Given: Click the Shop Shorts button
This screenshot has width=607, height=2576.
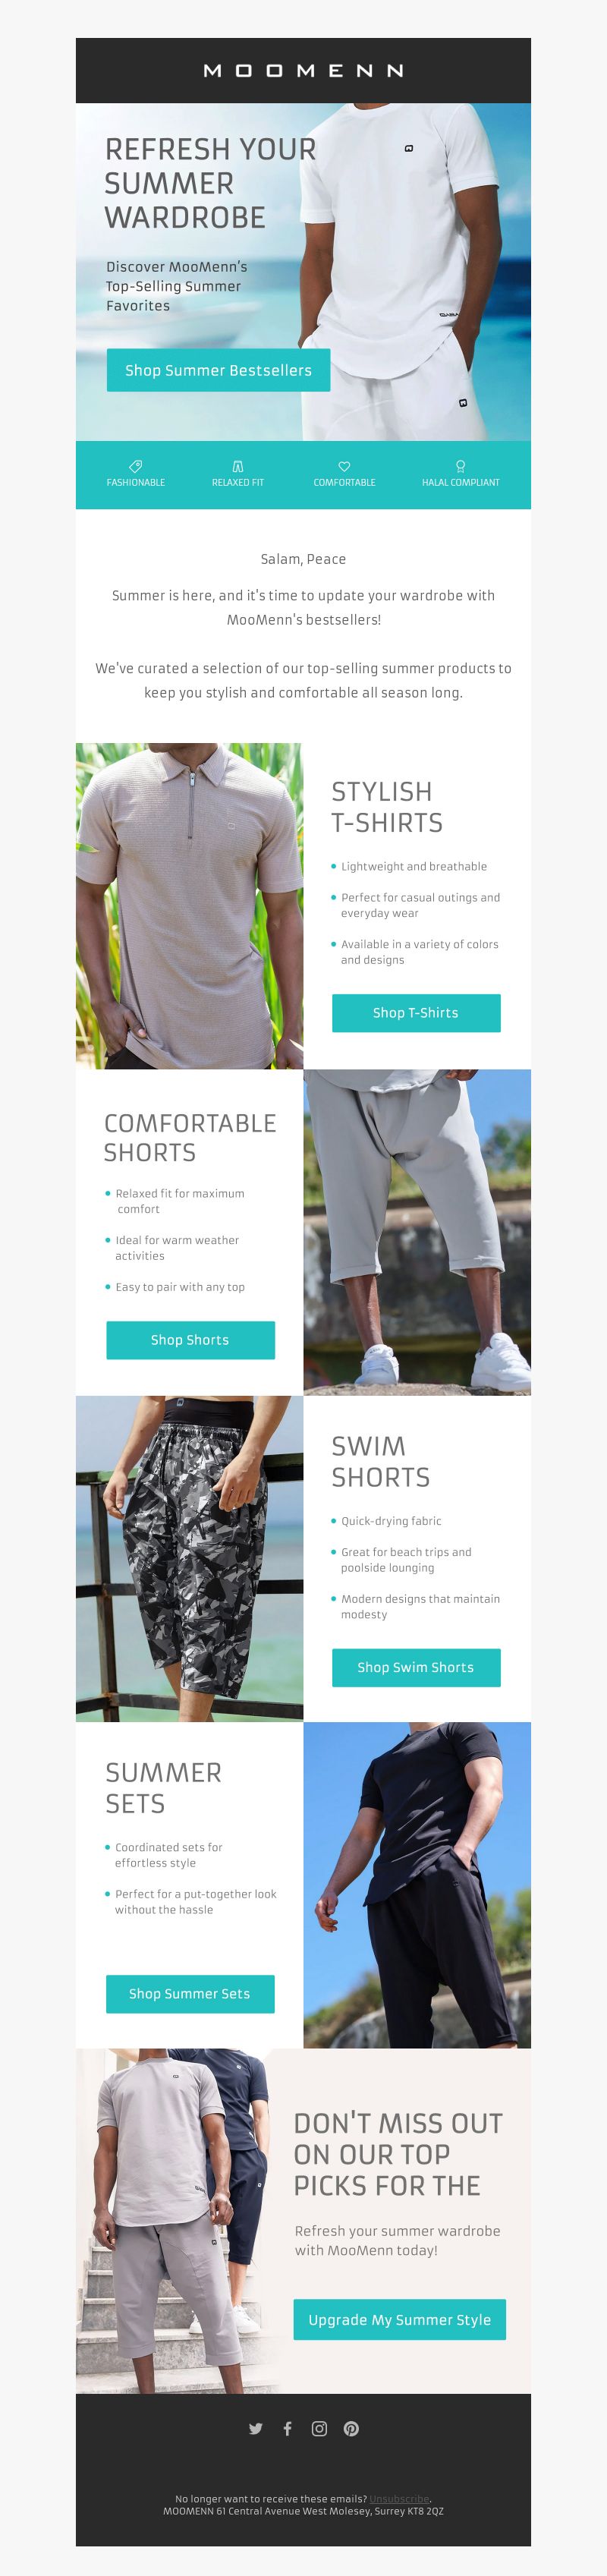Looking at the screenshot, I should click(190, 1339).
